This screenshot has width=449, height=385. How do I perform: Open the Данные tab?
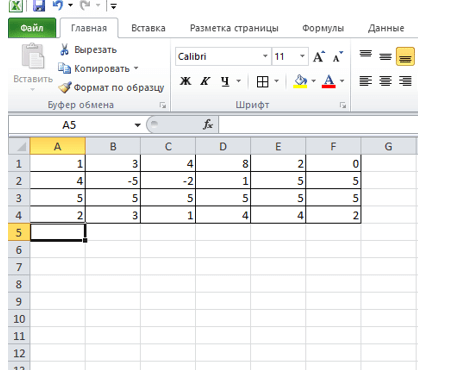pos(386,28)
